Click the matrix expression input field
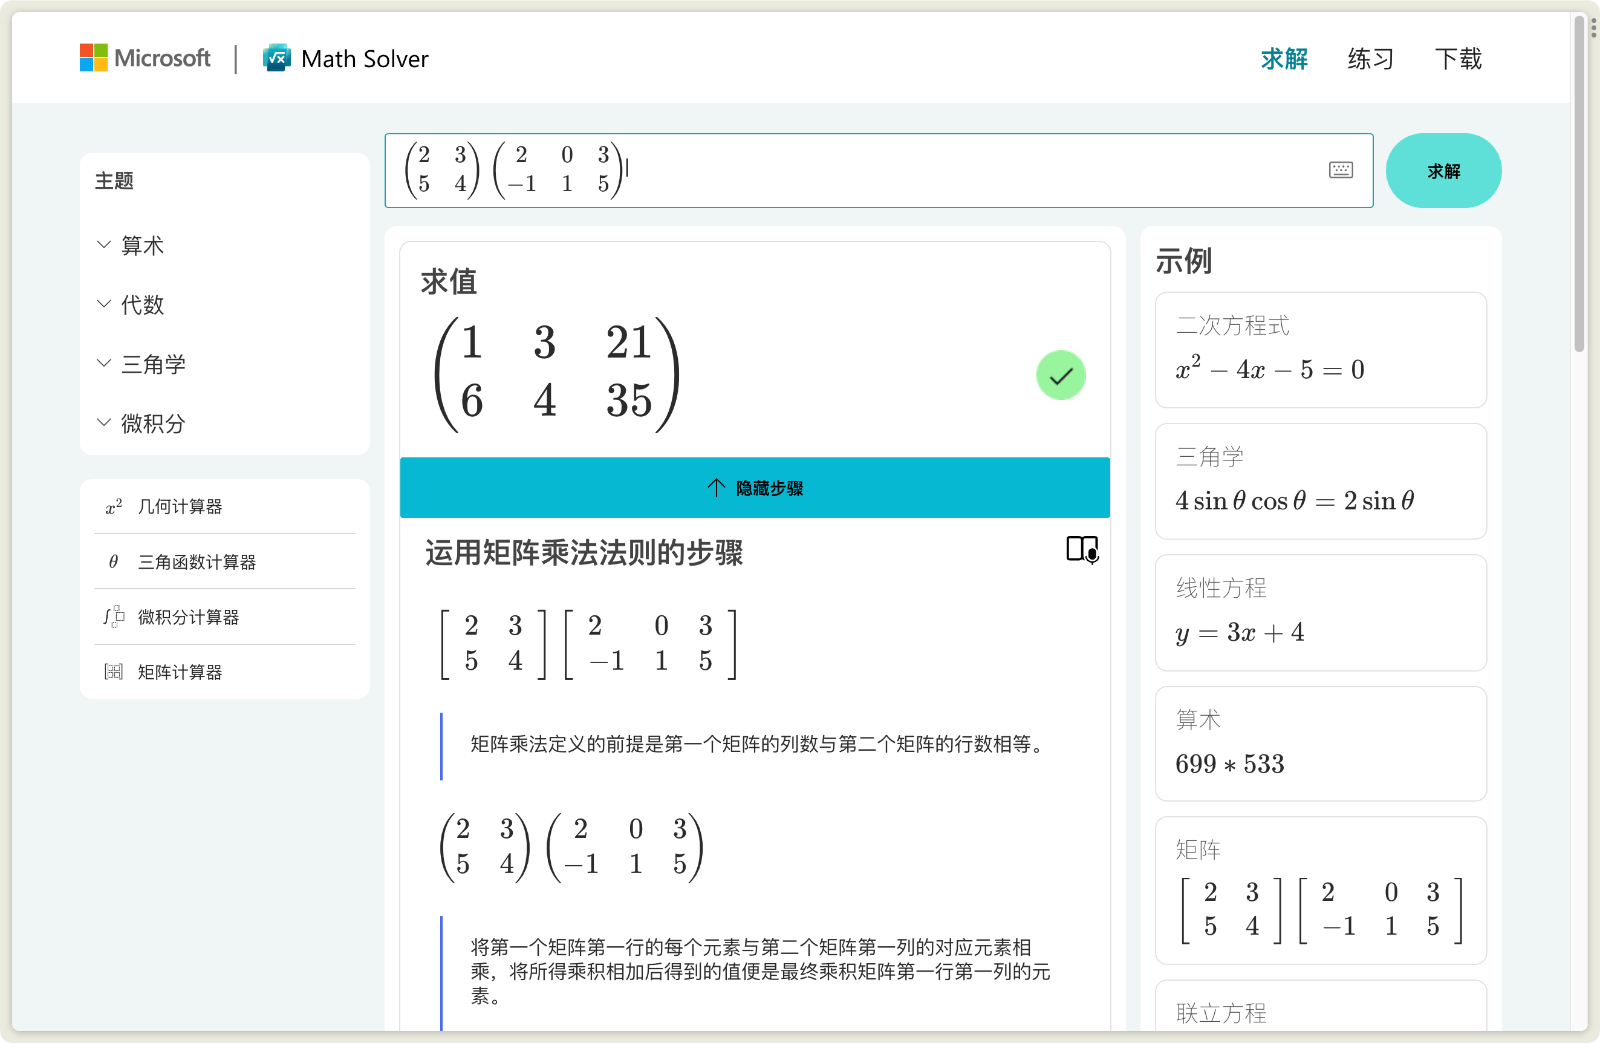Image resolution: width=1600 pixels, height=1043 pixels. [879, 171]
